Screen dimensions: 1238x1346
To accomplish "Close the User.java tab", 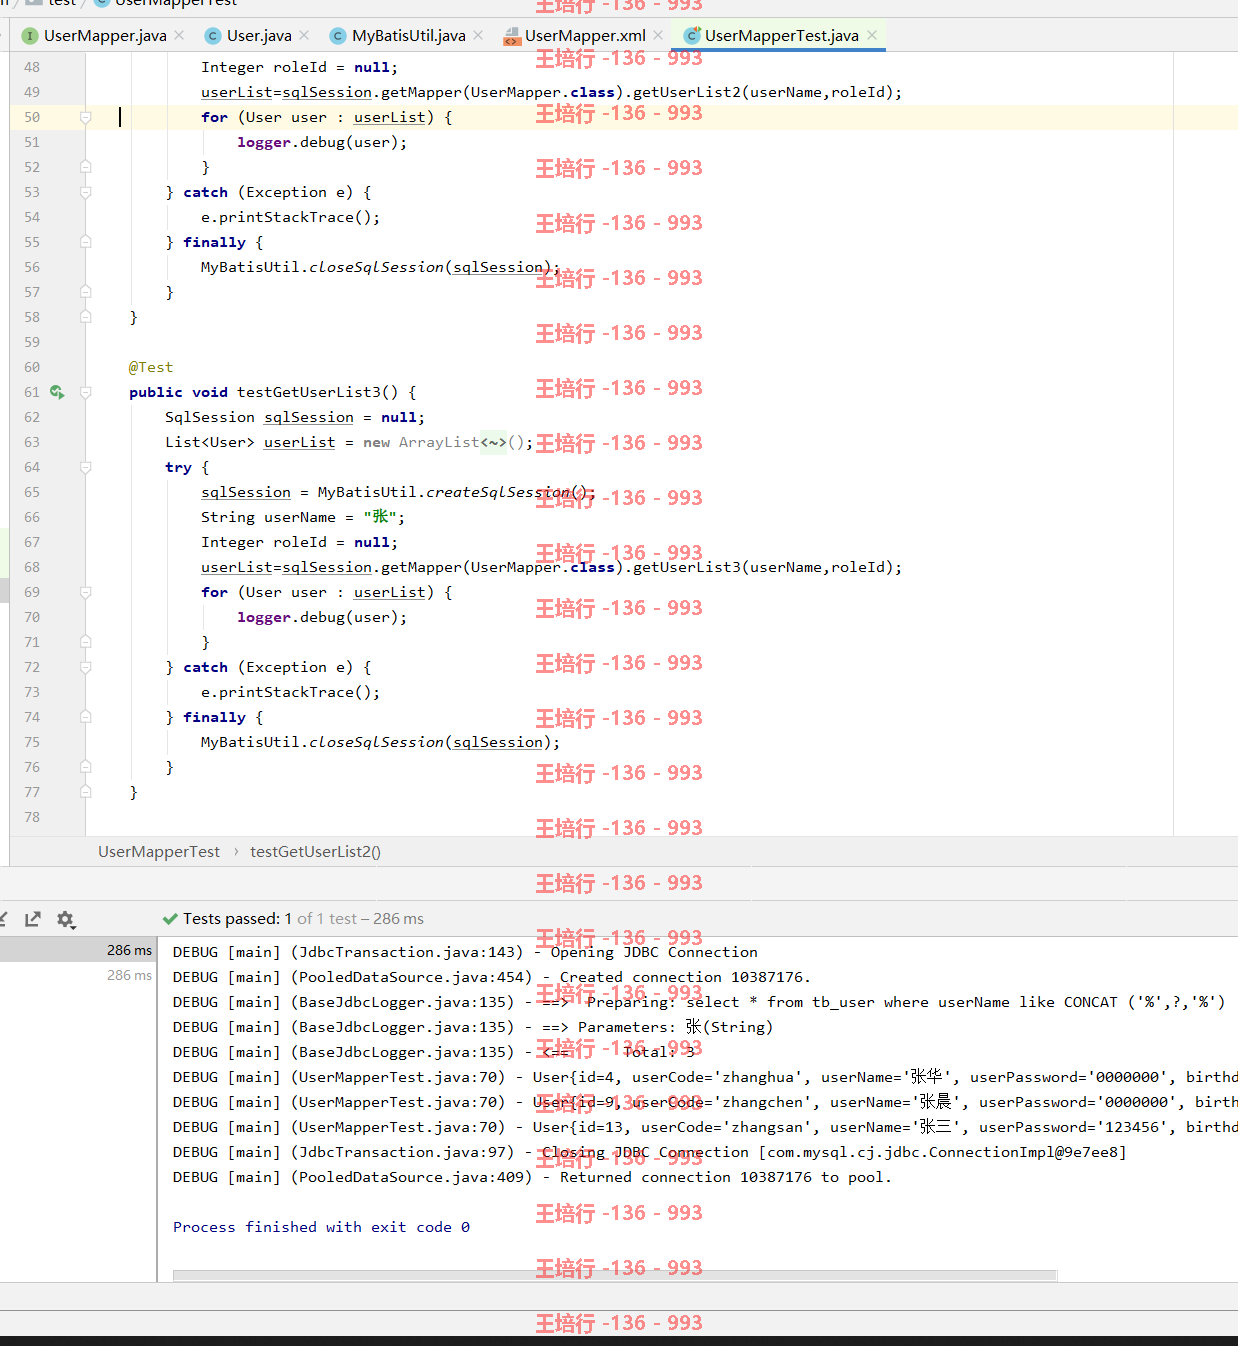I will tap(304, 35).
